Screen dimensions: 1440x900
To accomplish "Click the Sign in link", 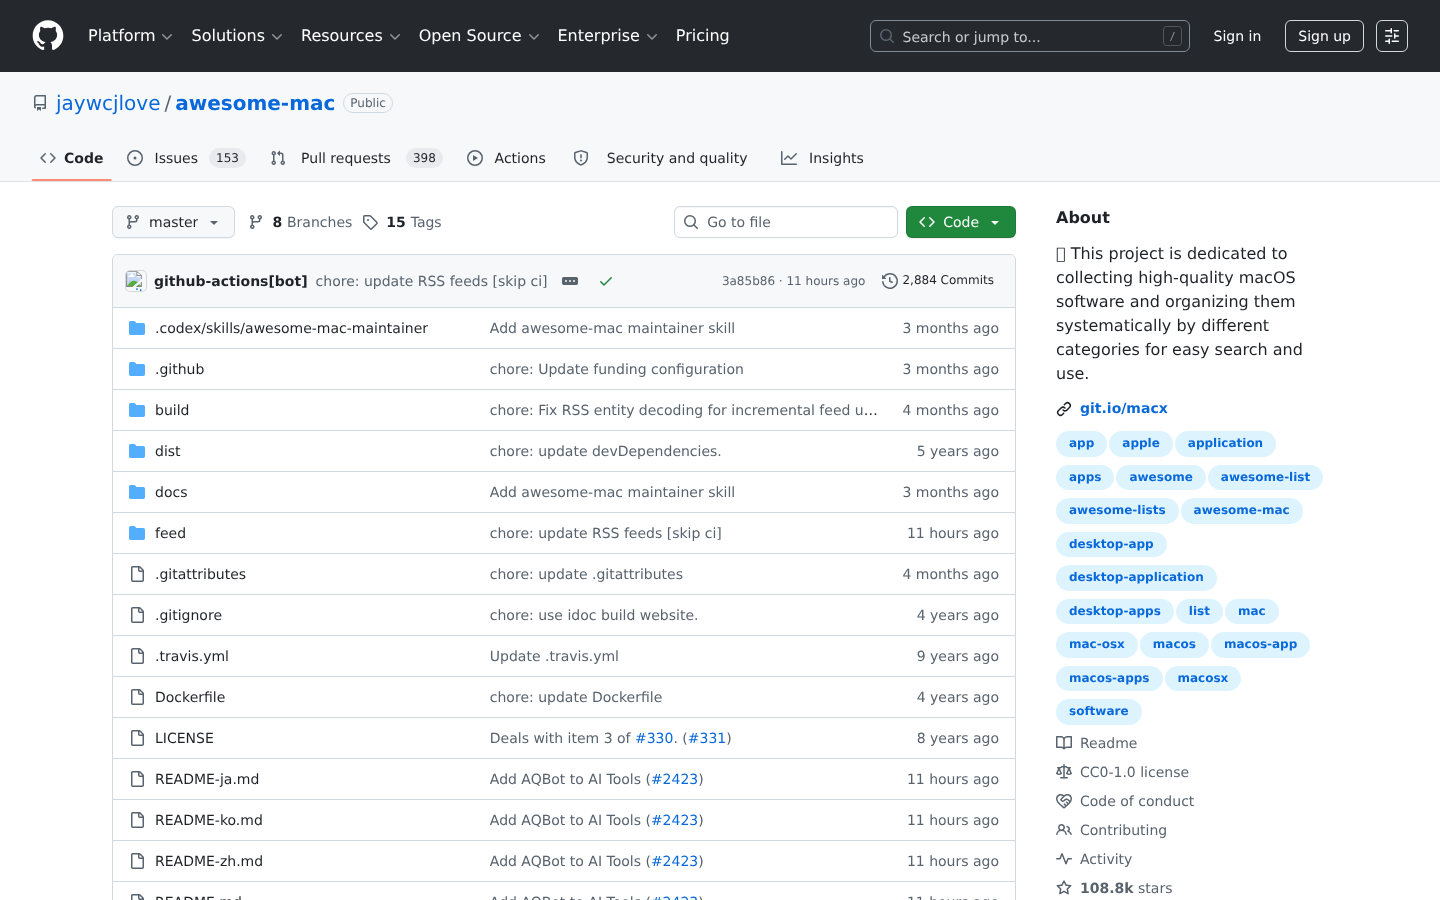I will 1237,36.
